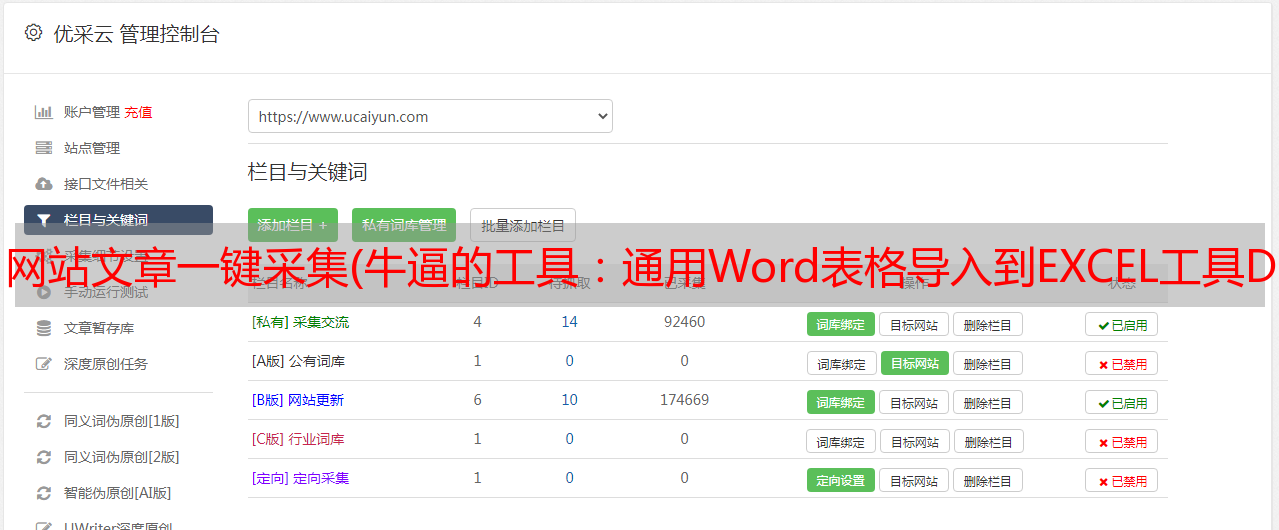Click the filter icon for 栏目与关键词
Screen dimensions: 1279x530
43,220
